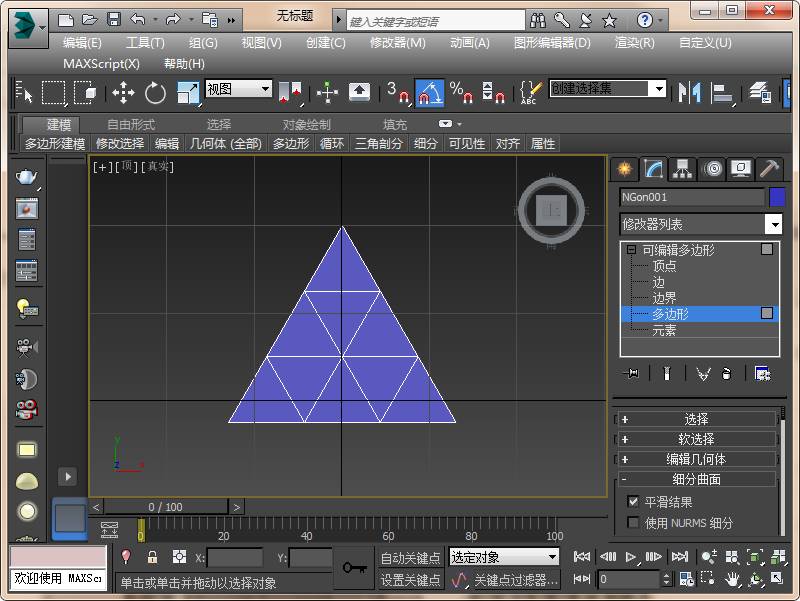Click the 设置关键点 button
Viewport: 800px width, 601px height.
410,580
